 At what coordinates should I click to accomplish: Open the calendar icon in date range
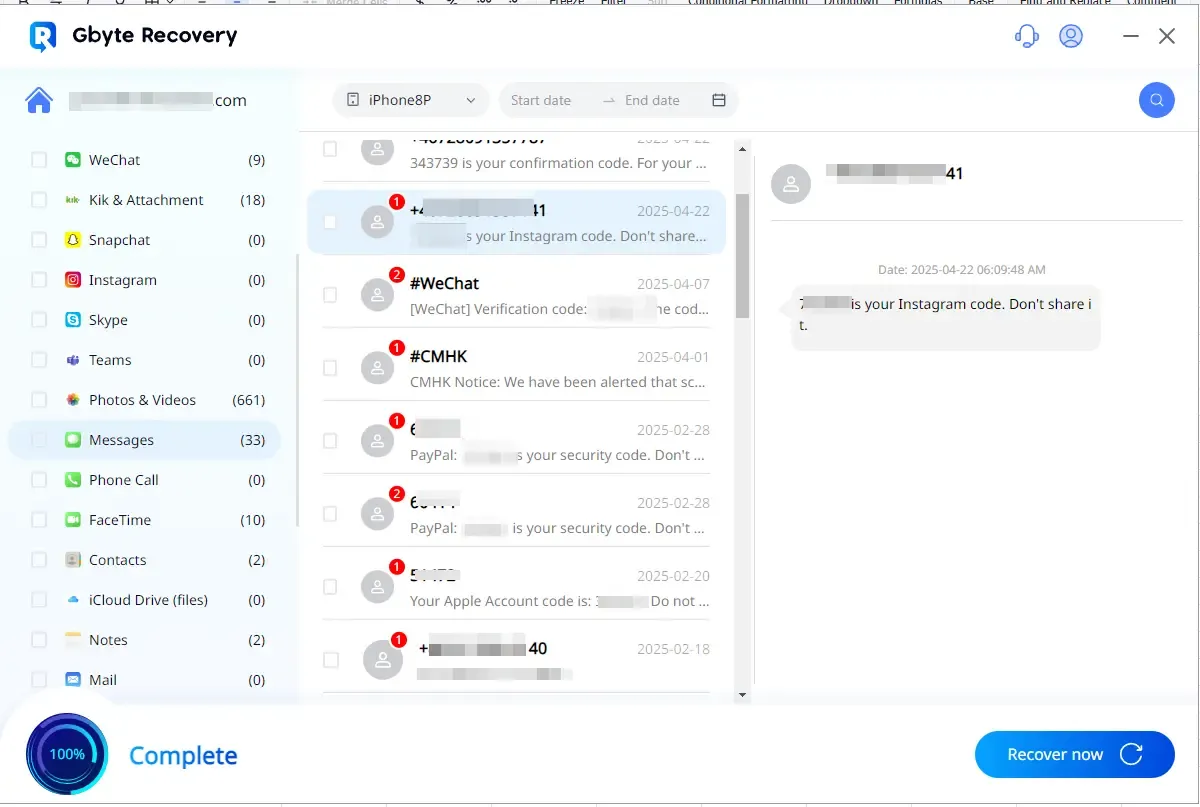[718, 100]
